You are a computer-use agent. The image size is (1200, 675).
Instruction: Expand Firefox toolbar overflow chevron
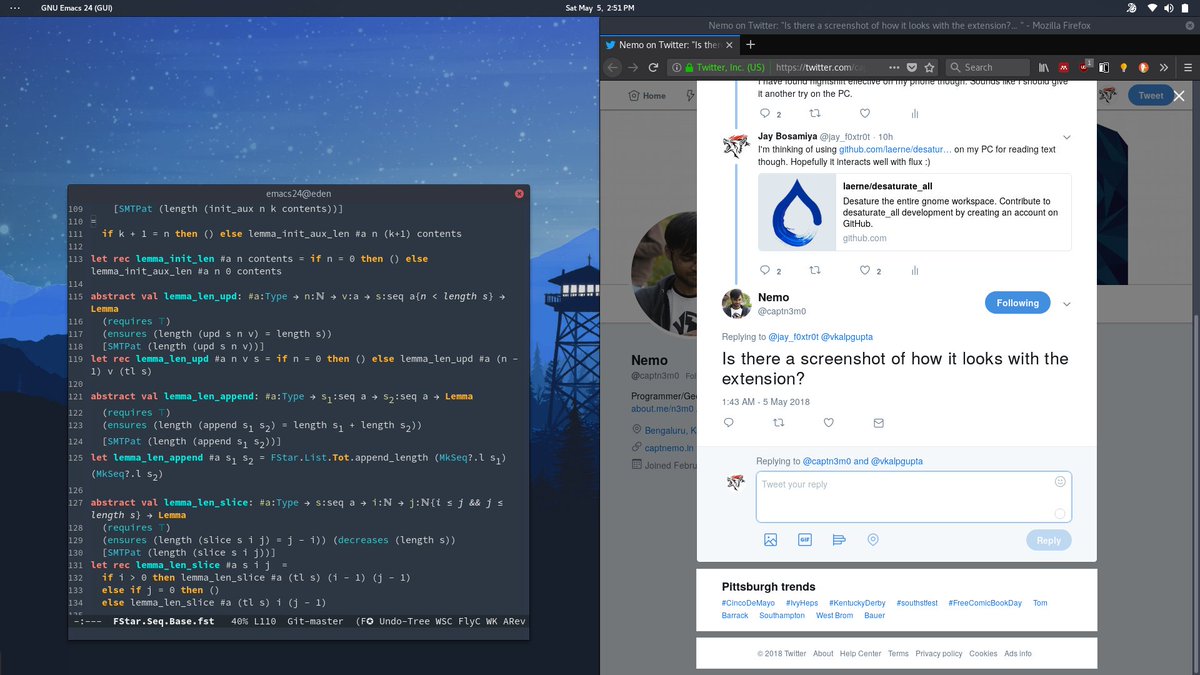1164,67
